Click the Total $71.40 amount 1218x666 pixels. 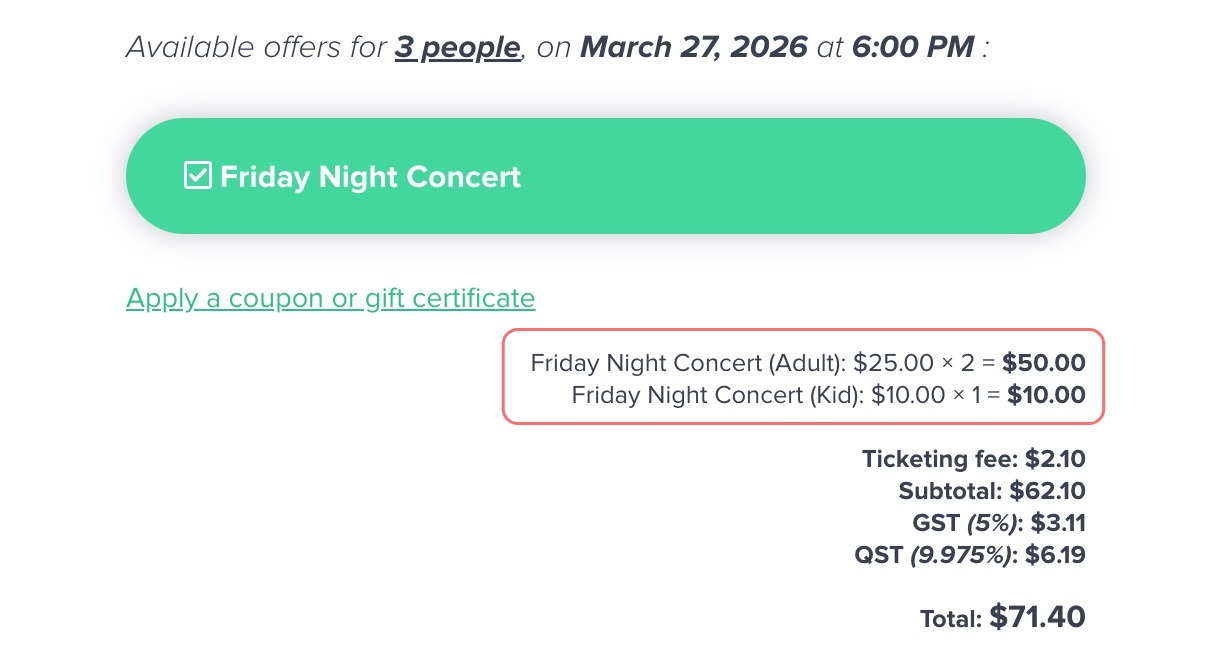[1037, 617]
